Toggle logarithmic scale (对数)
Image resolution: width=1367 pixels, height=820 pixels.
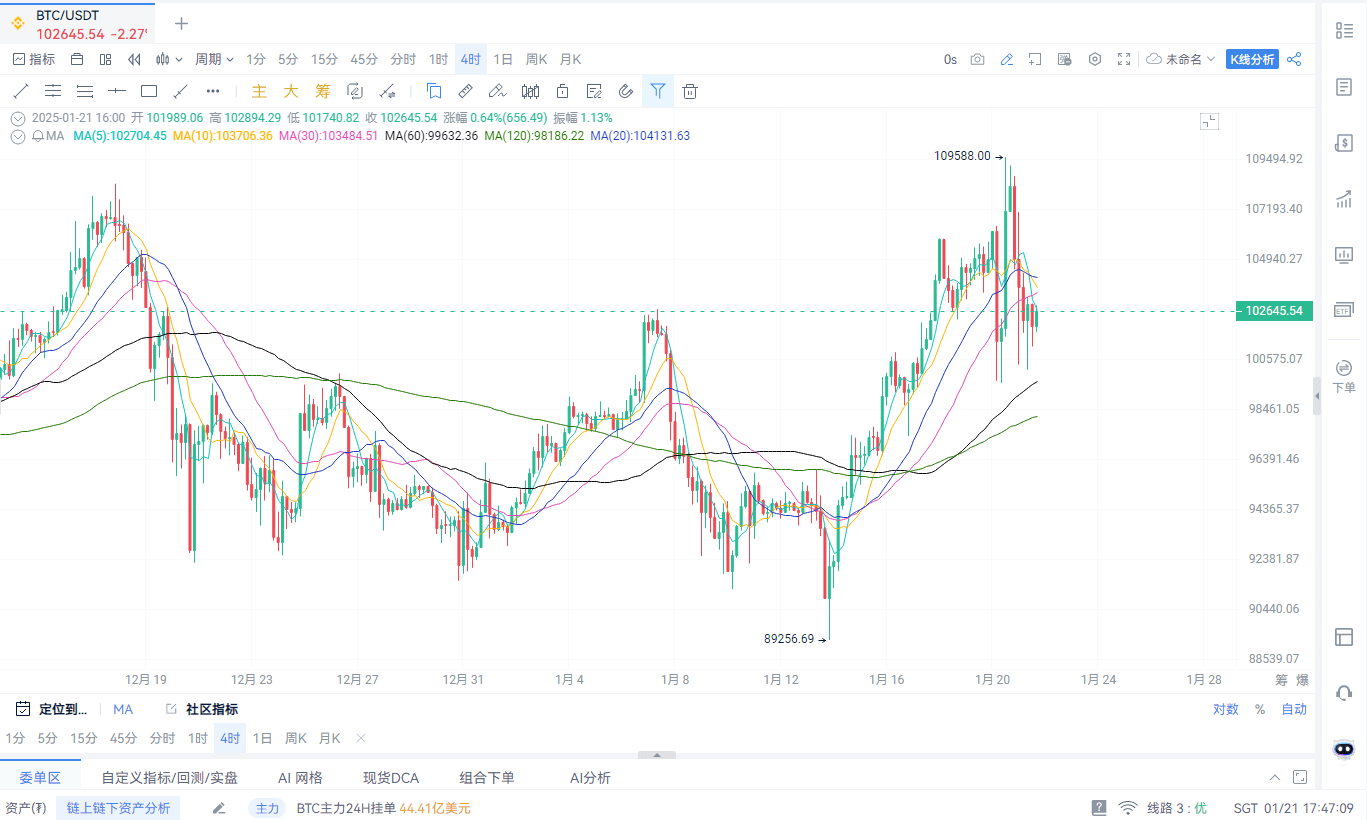pyautogui.click(x=1225, y=709)
